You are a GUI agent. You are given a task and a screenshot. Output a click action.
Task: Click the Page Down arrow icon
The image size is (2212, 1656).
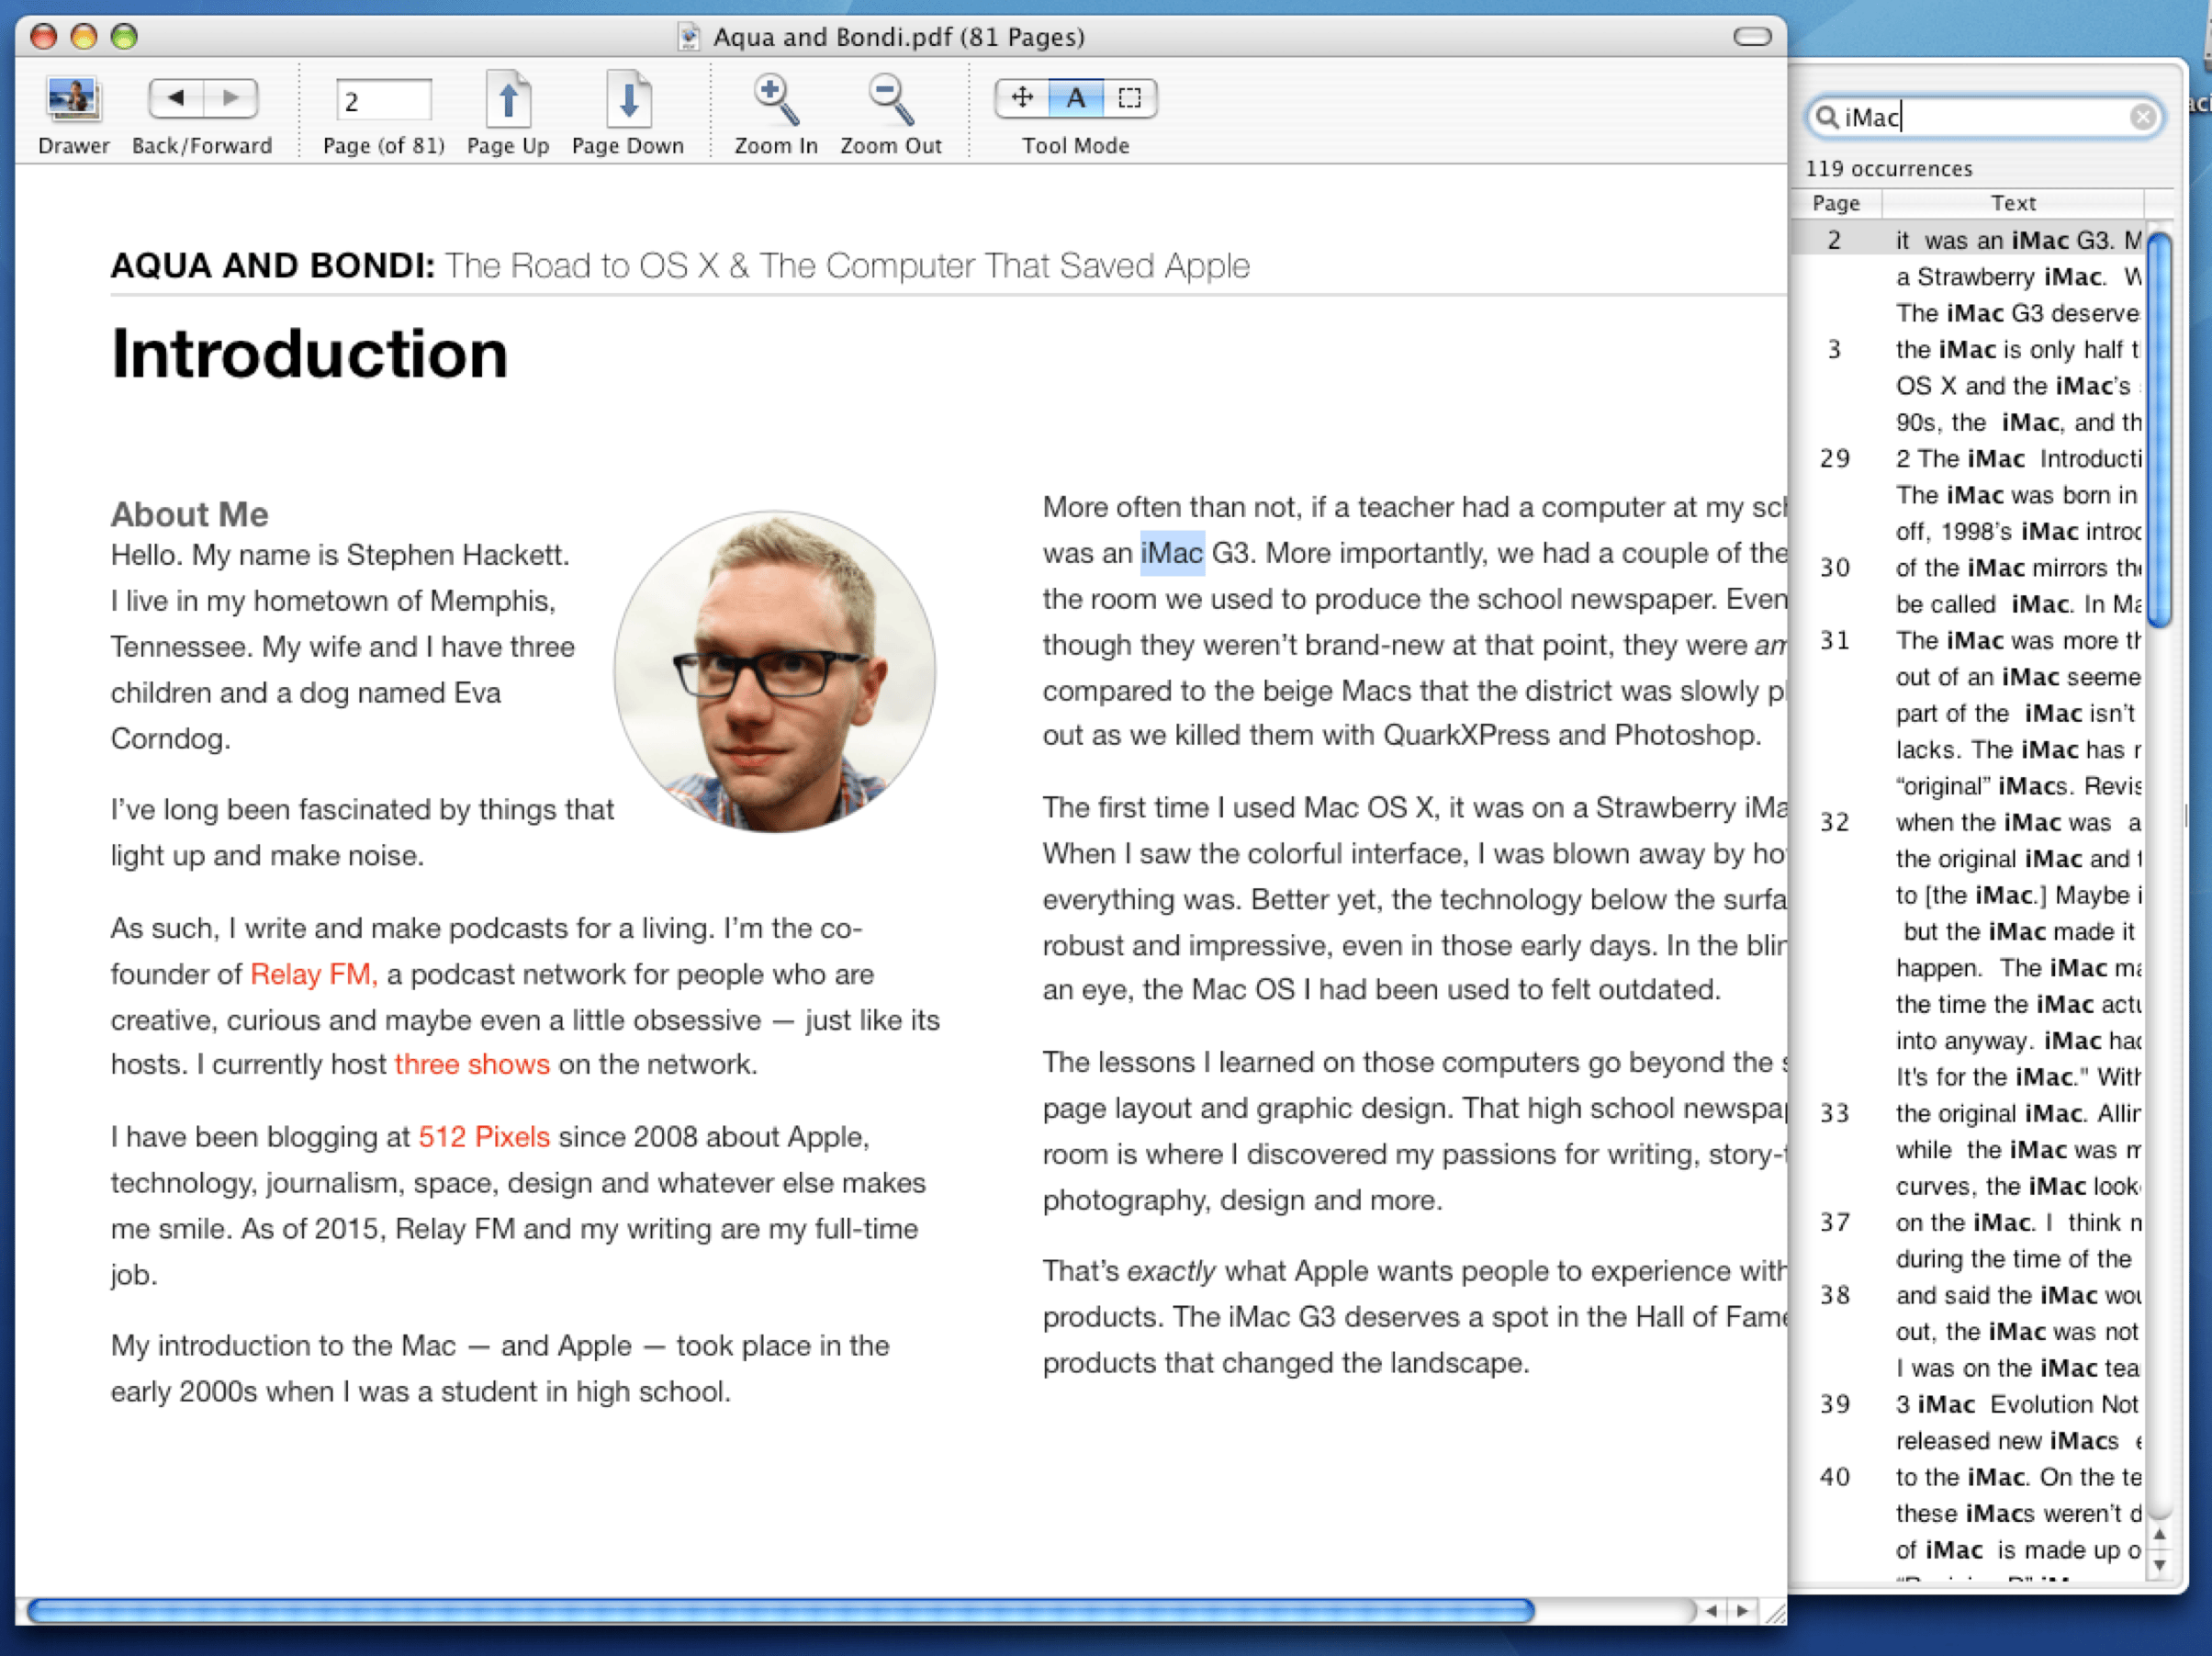click(x=628, y=99)
